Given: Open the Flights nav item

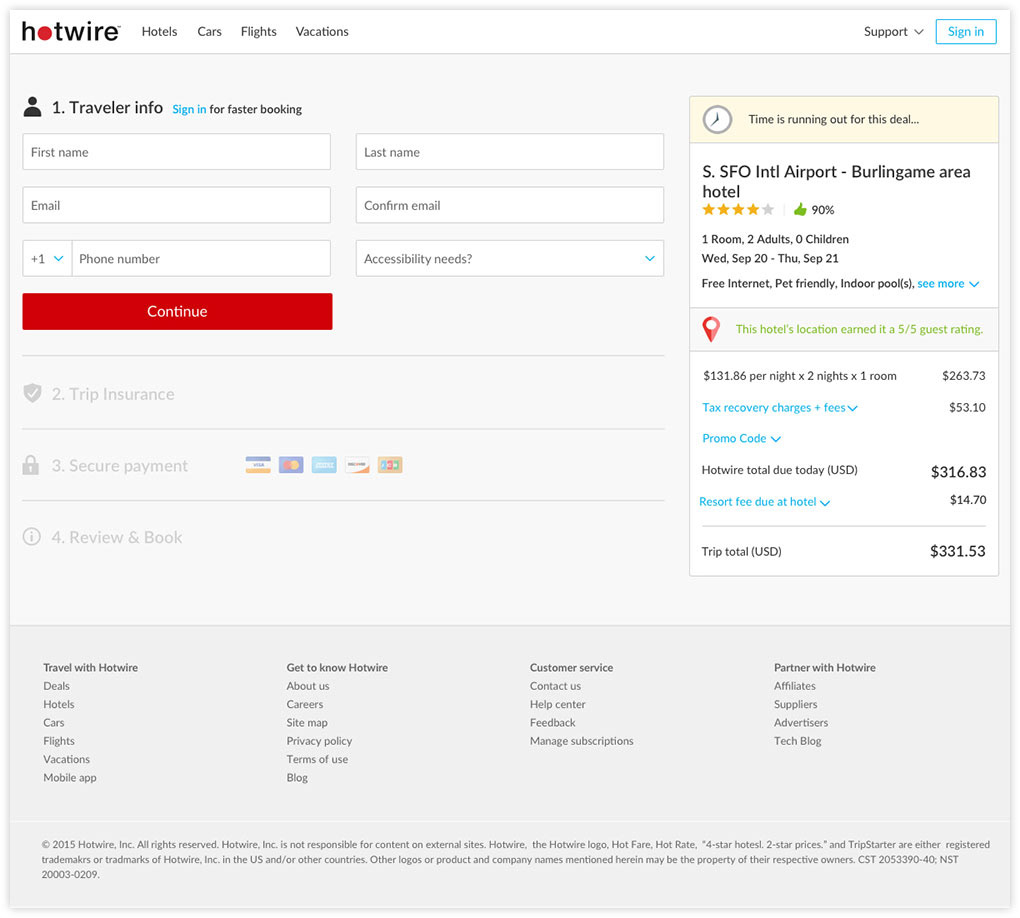Looking at the screenshot, I should (258, 32).
